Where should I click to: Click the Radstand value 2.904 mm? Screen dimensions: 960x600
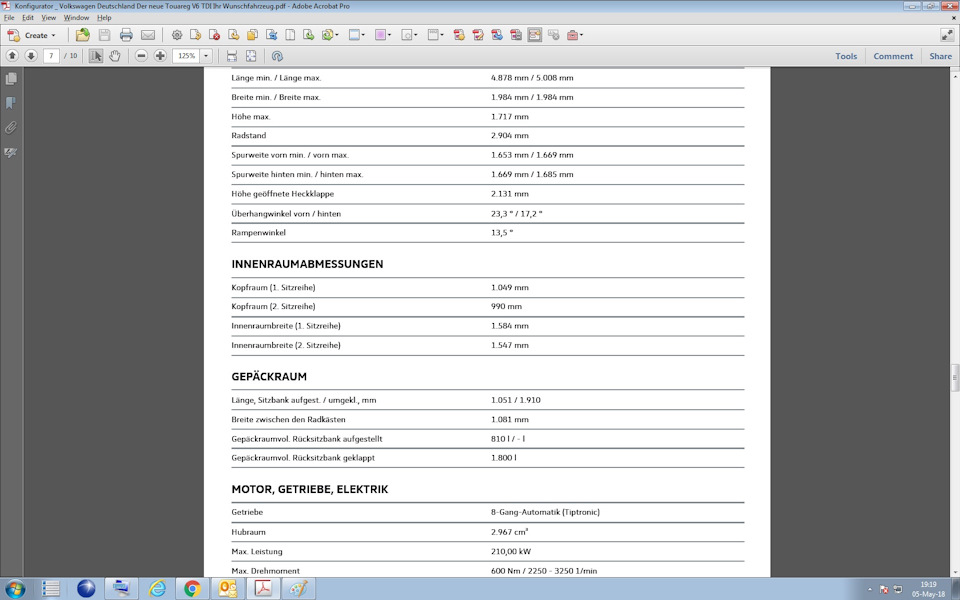[x=509, y=135]
